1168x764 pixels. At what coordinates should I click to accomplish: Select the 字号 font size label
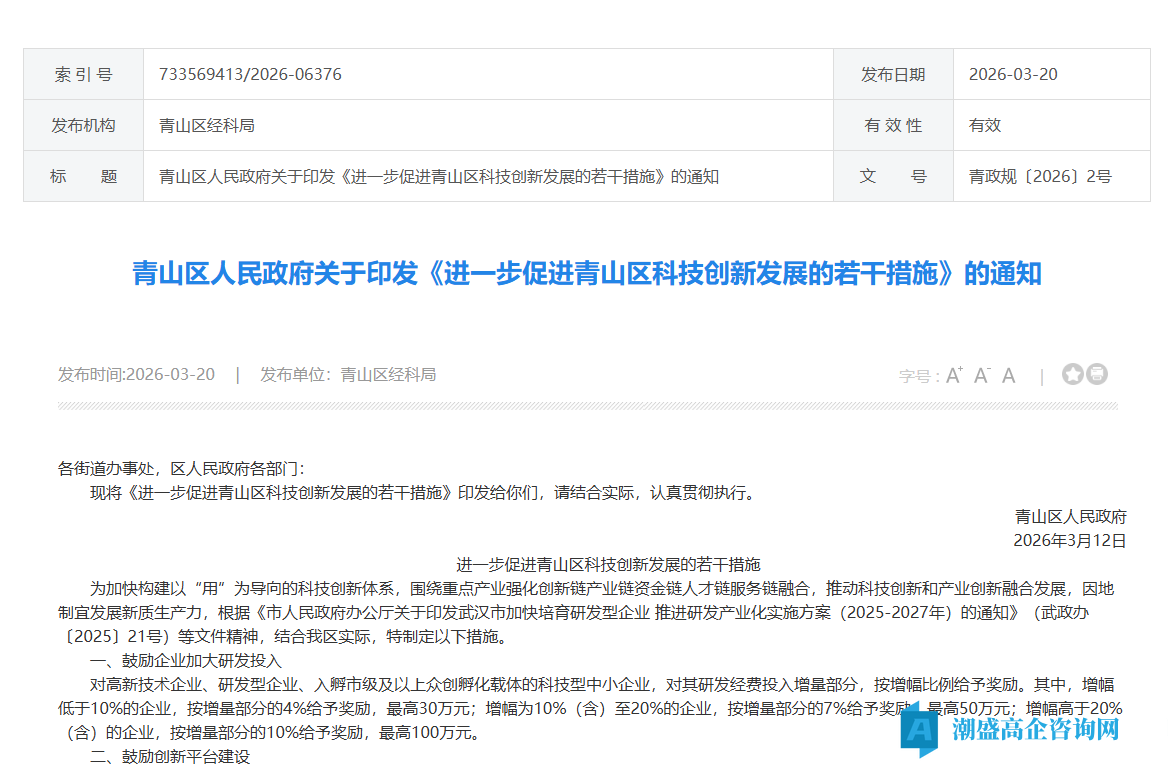[x=916, y=374]
